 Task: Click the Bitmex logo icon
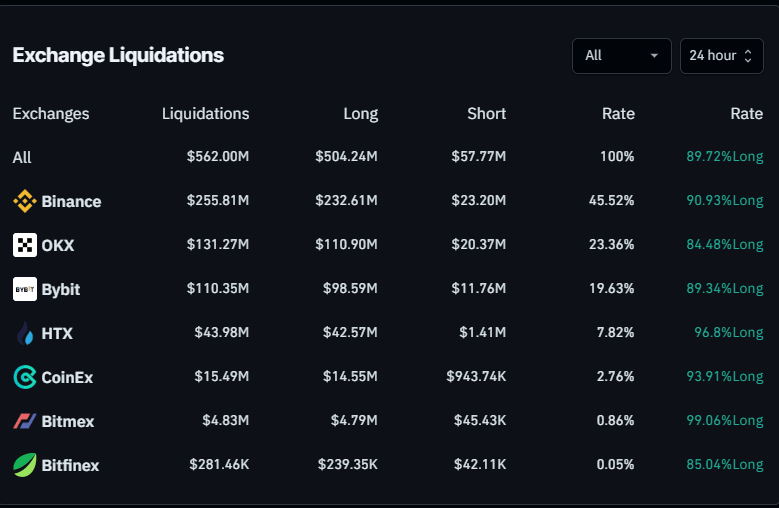(x=24, y=421)
